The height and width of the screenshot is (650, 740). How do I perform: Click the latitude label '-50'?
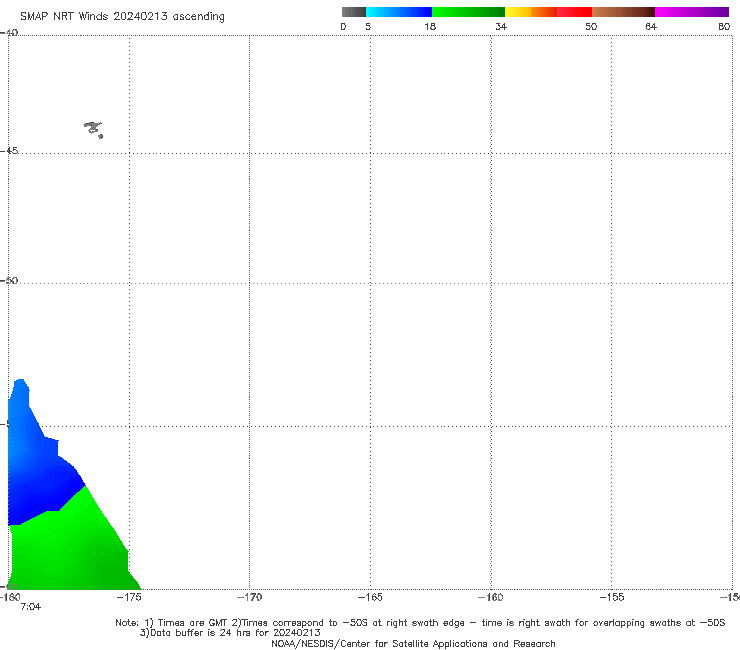tap(9, 280)
